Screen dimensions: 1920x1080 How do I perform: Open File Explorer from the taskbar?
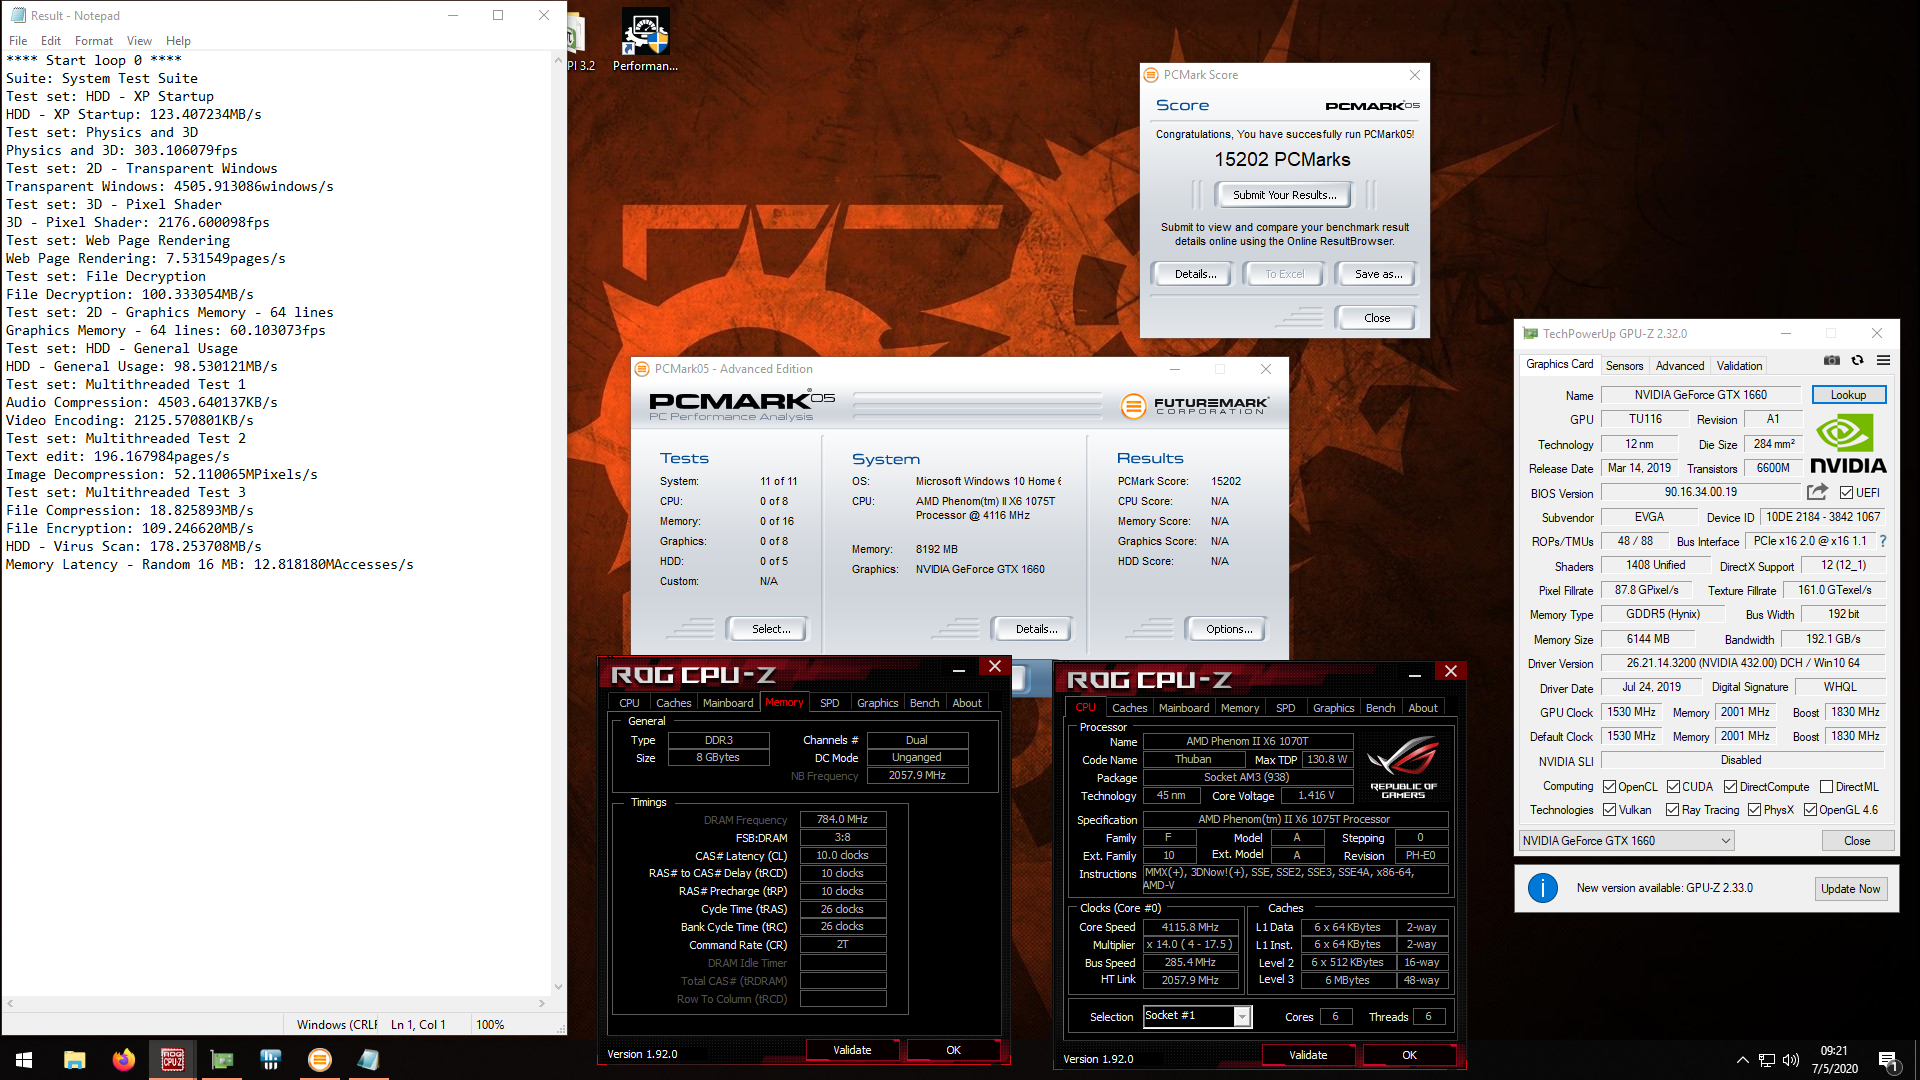pos(74,1060)
